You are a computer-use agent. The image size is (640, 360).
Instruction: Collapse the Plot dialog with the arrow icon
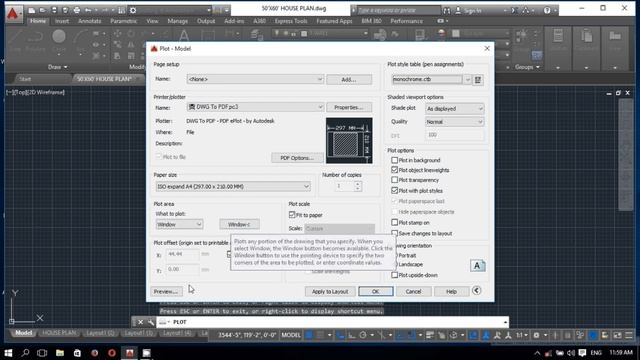(x=476, y=291)
